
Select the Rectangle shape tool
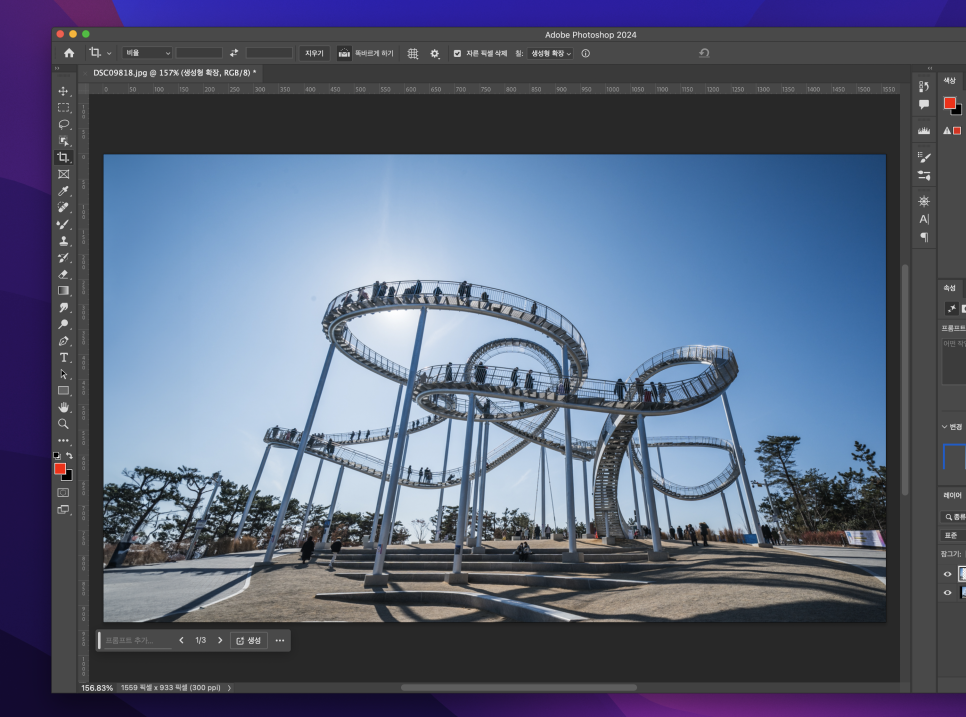pyautogui.click(x=63, y=391)
